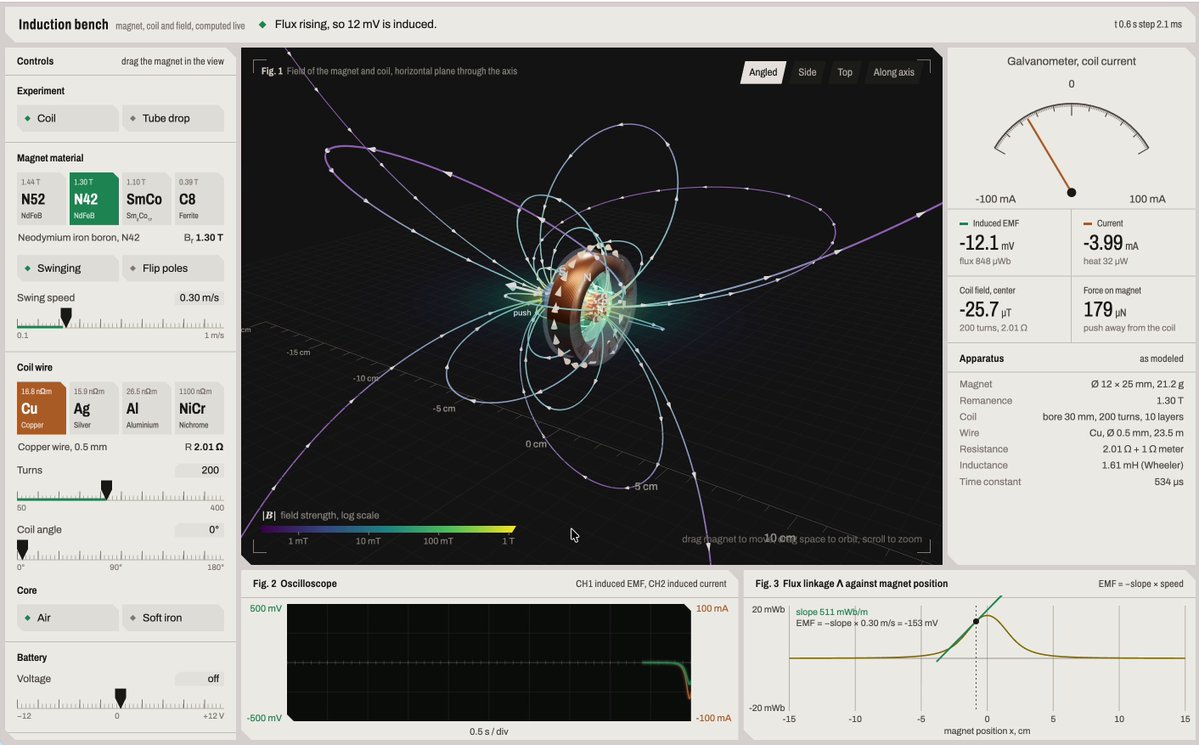This screenshot has height=745, width=1199.
Task: Select the Air core option
Action: [x=67, y=618]
